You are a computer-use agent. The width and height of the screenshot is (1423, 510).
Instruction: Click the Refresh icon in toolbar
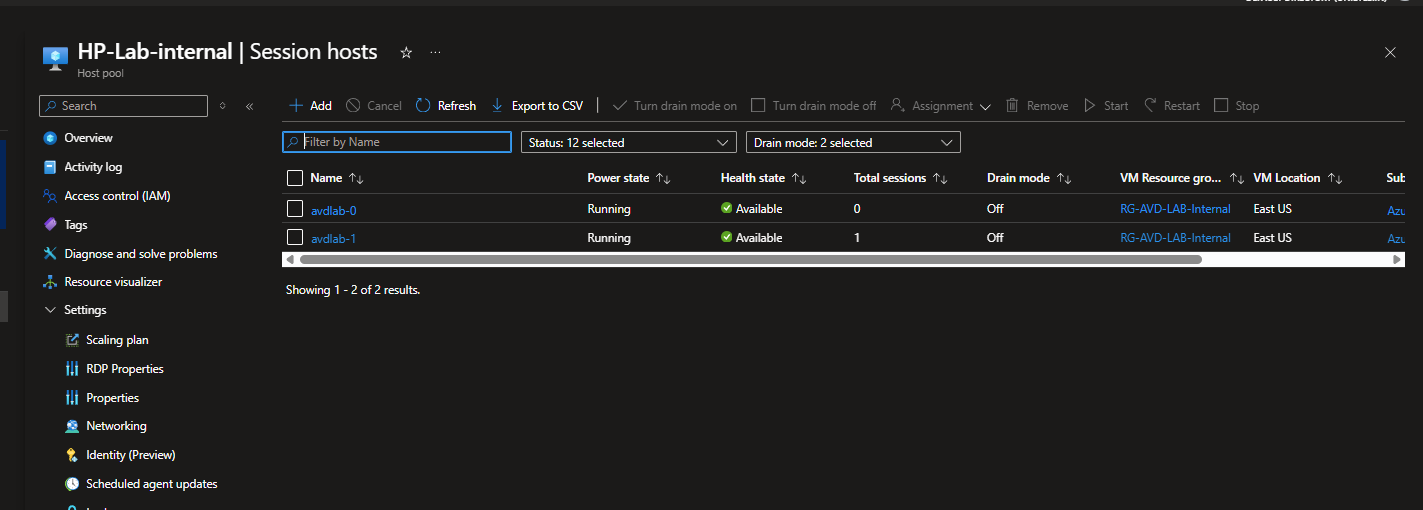(423, 105)
